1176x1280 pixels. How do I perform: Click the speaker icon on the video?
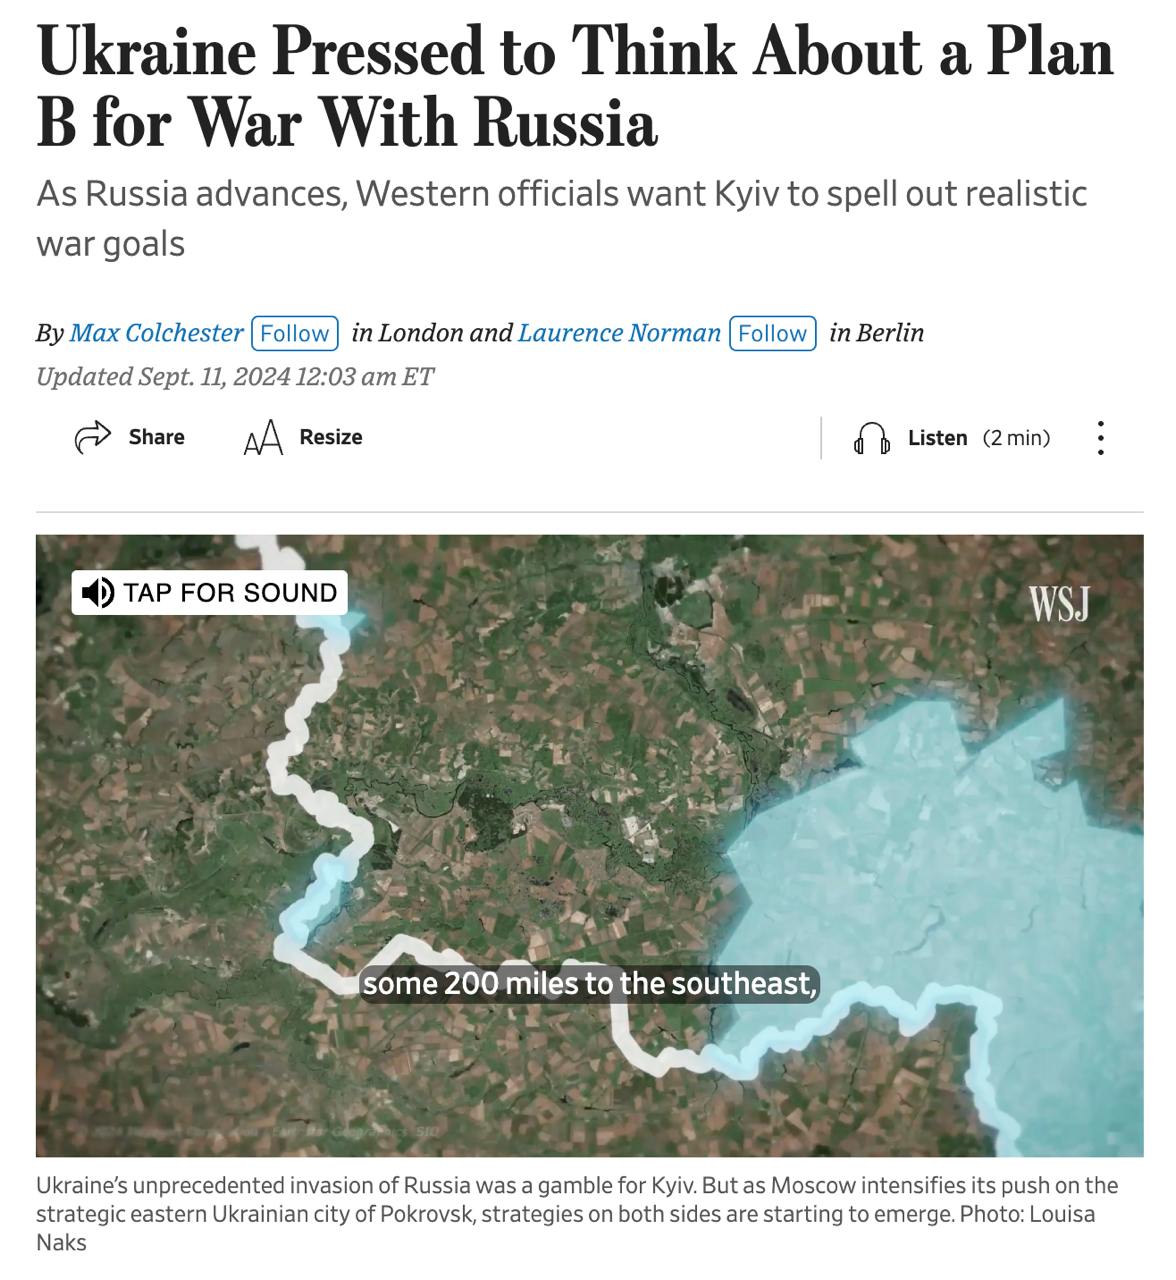click(97, 593)
